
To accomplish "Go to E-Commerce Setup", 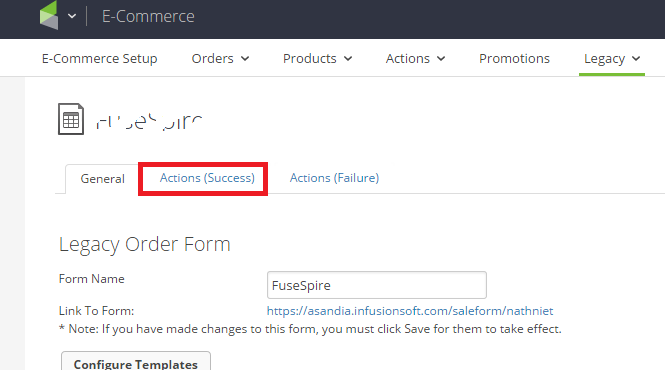I will 100,58.
